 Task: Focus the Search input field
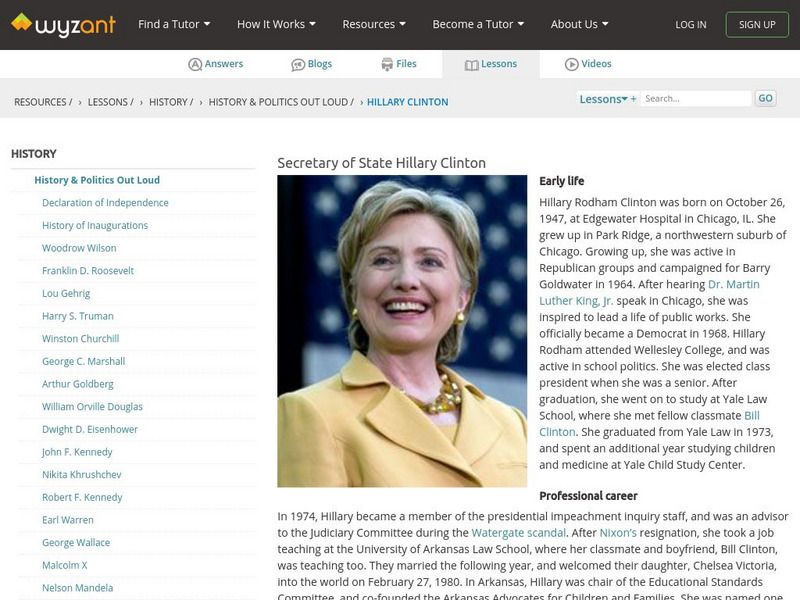[696, 98]
